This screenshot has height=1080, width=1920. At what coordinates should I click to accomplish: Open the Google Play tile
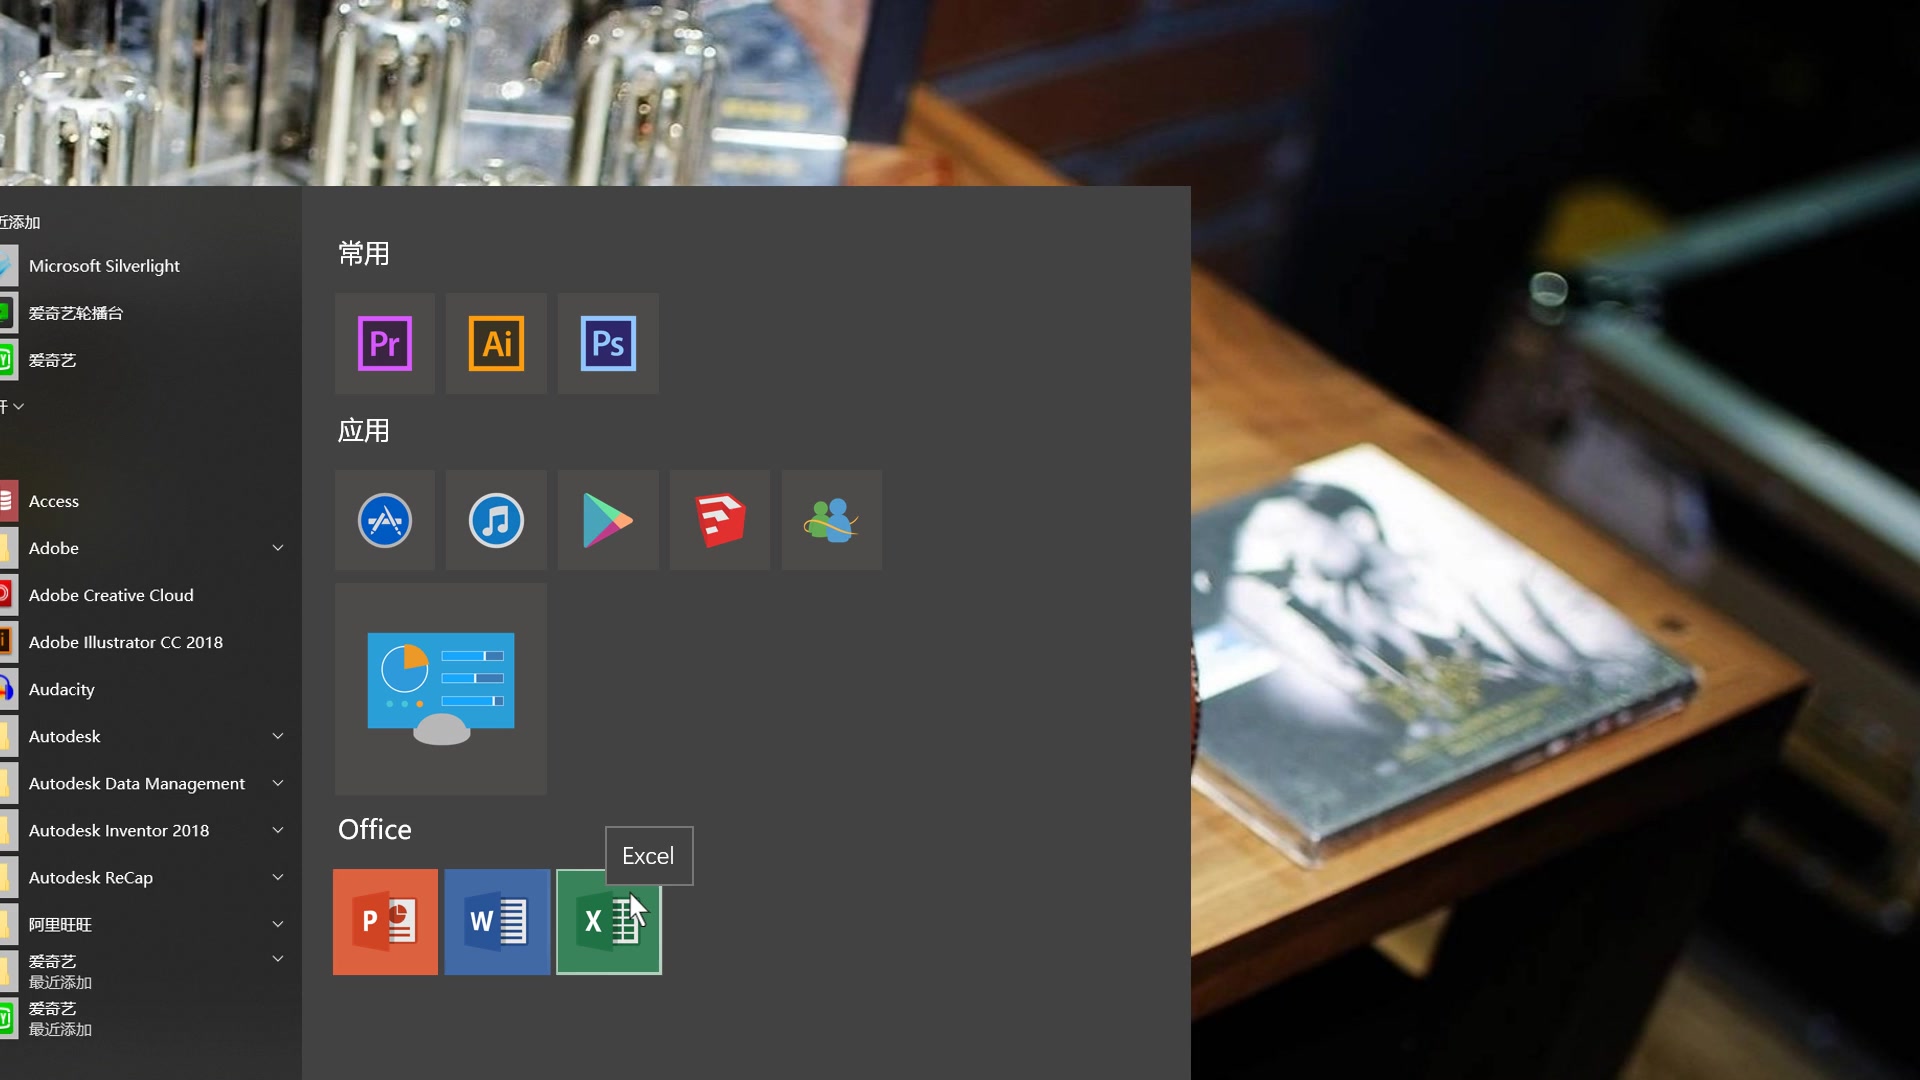[x=608, y=520]
